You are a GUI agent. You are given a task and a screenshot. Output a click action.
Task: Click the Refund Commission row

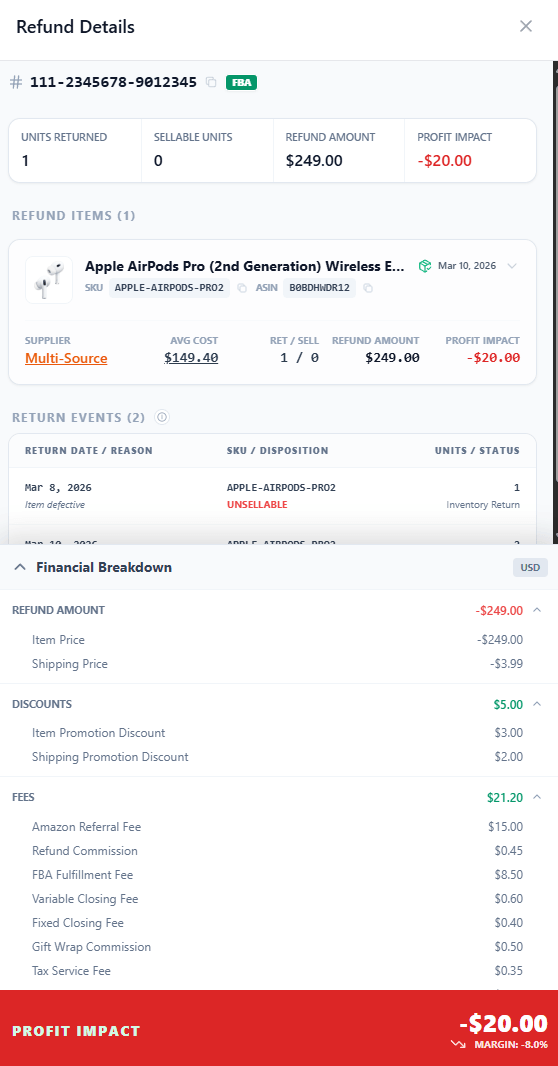click(277, 850)
